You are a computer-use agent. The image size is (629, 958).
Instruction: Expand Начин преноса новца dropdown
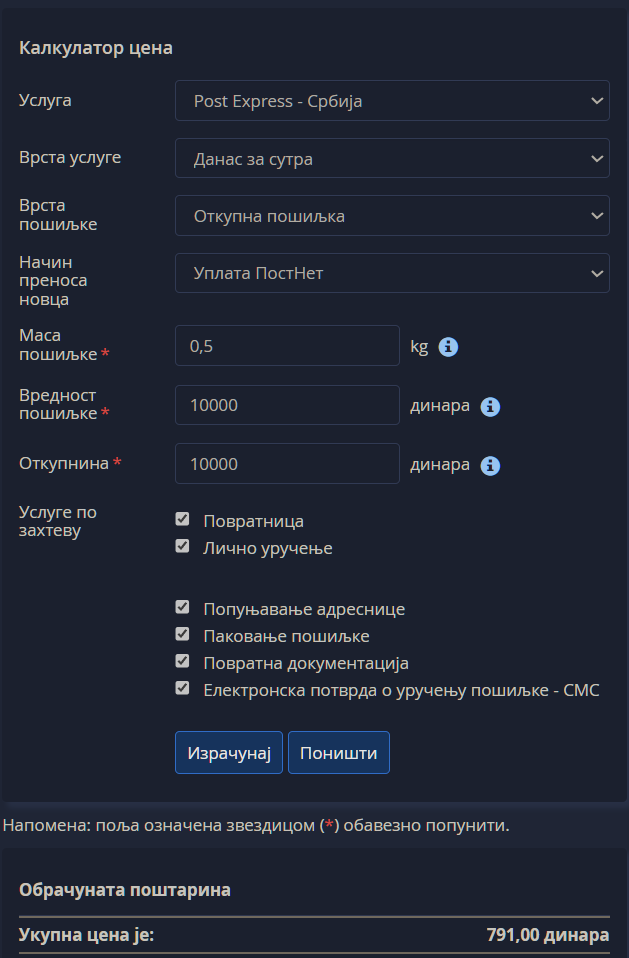(x=392, y=273)
